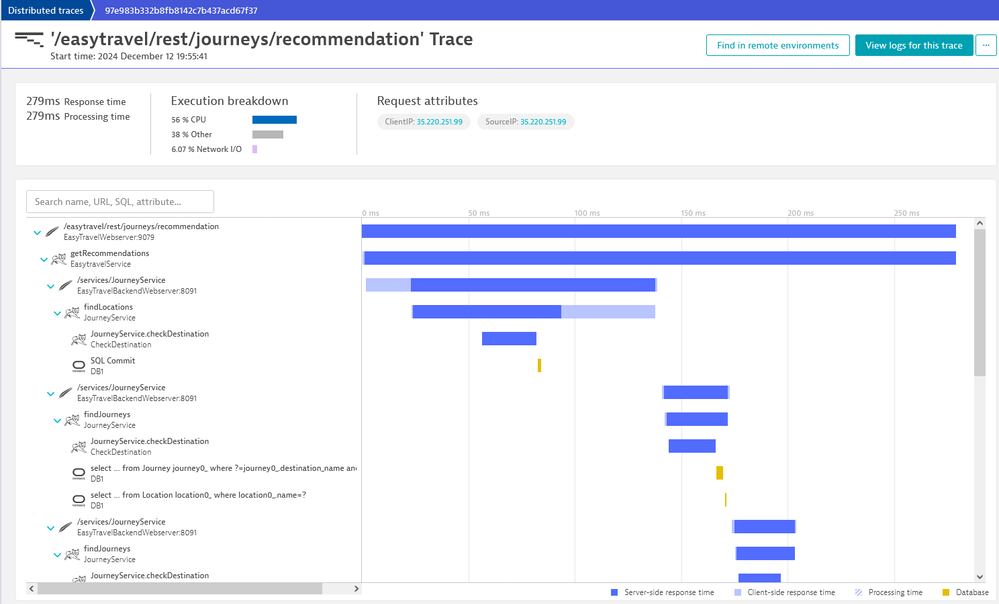Collapse the getRecommendations tree node
Image resolution: width=999 pixels, height=604 pixels.
tap(44, 259)
